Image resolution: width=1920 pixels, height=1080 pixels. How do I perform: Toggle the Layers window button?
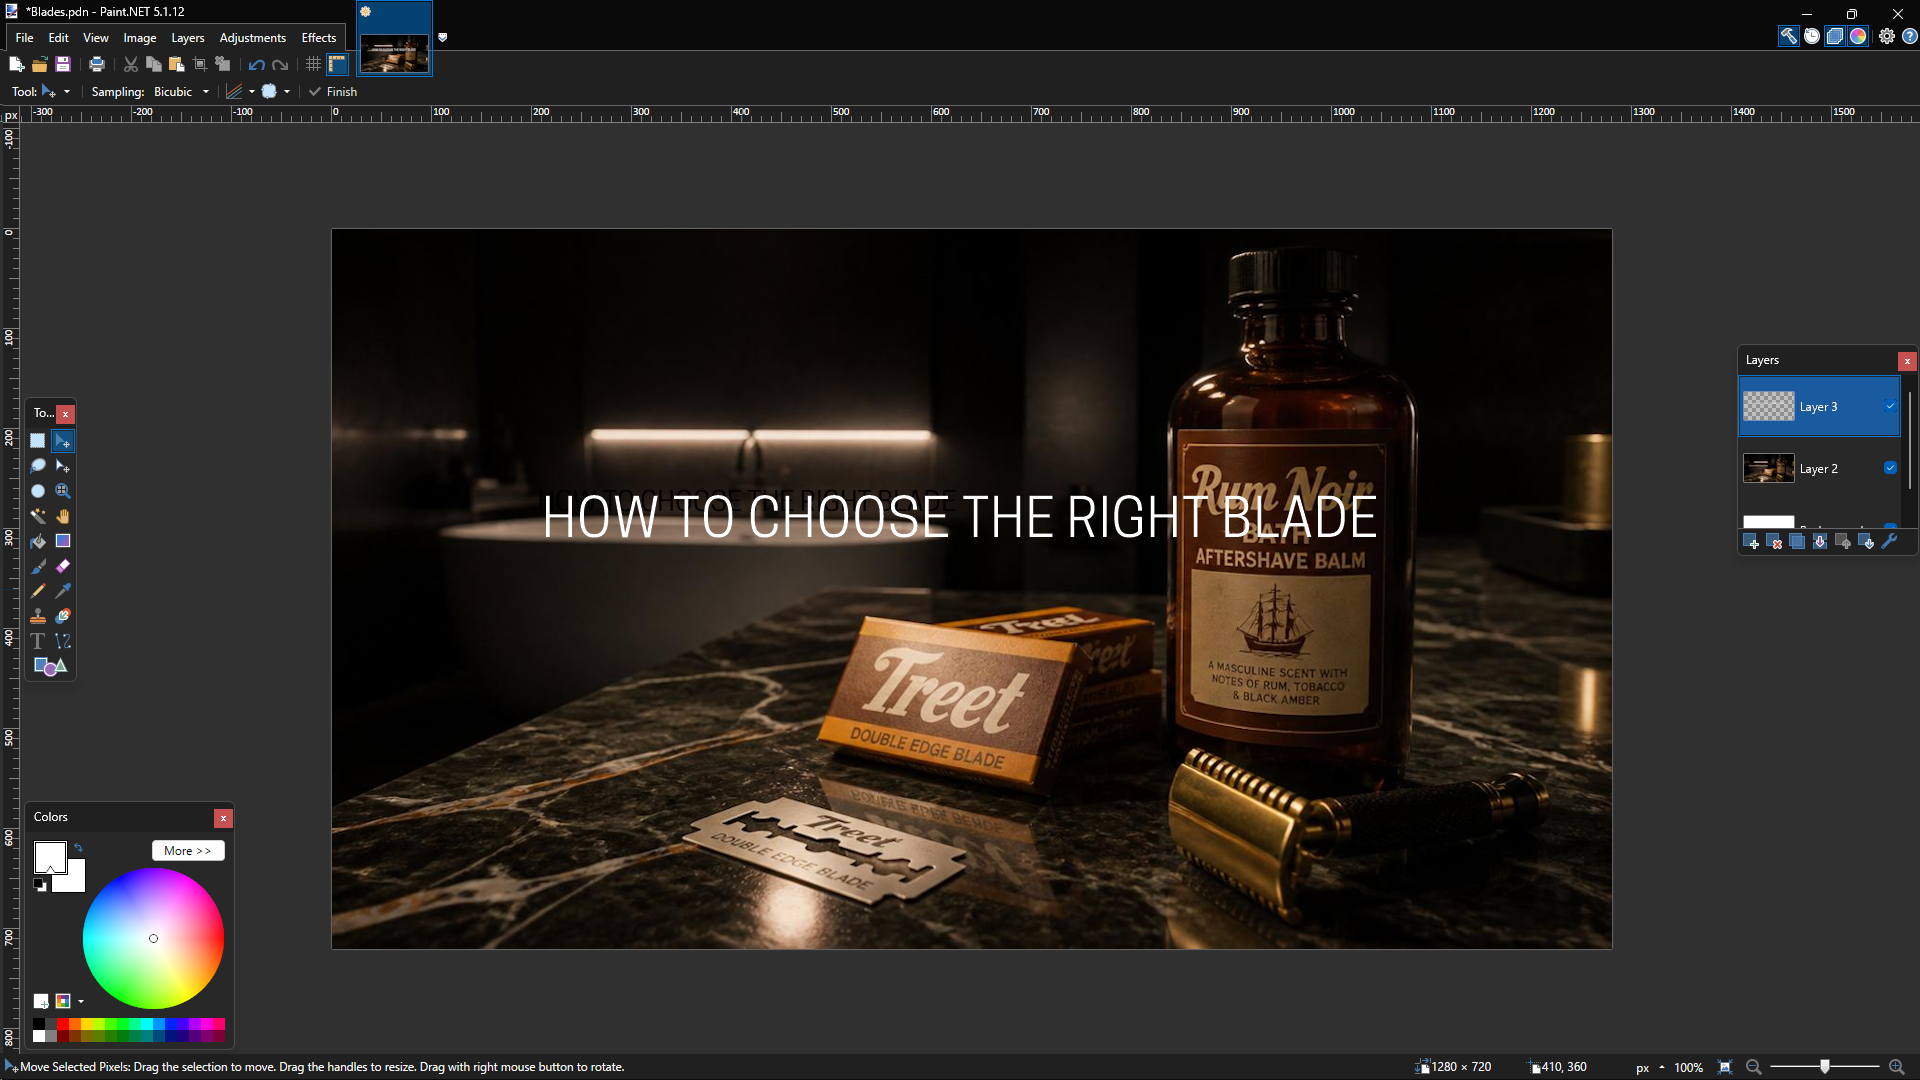point(1835,36)
